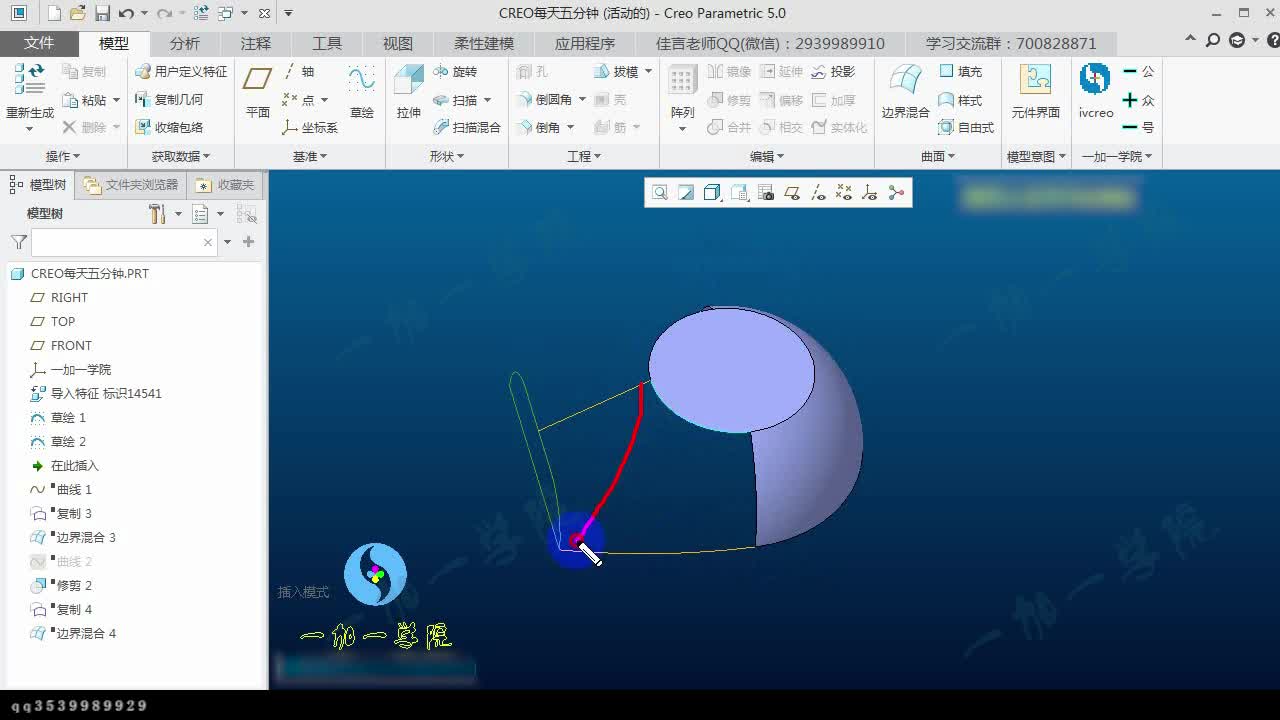Viewport: 1280px width, 720px height.
Task: Click the Regenerate (重新生成) icon
Action: pyautogui.click(x=30, y=80)
